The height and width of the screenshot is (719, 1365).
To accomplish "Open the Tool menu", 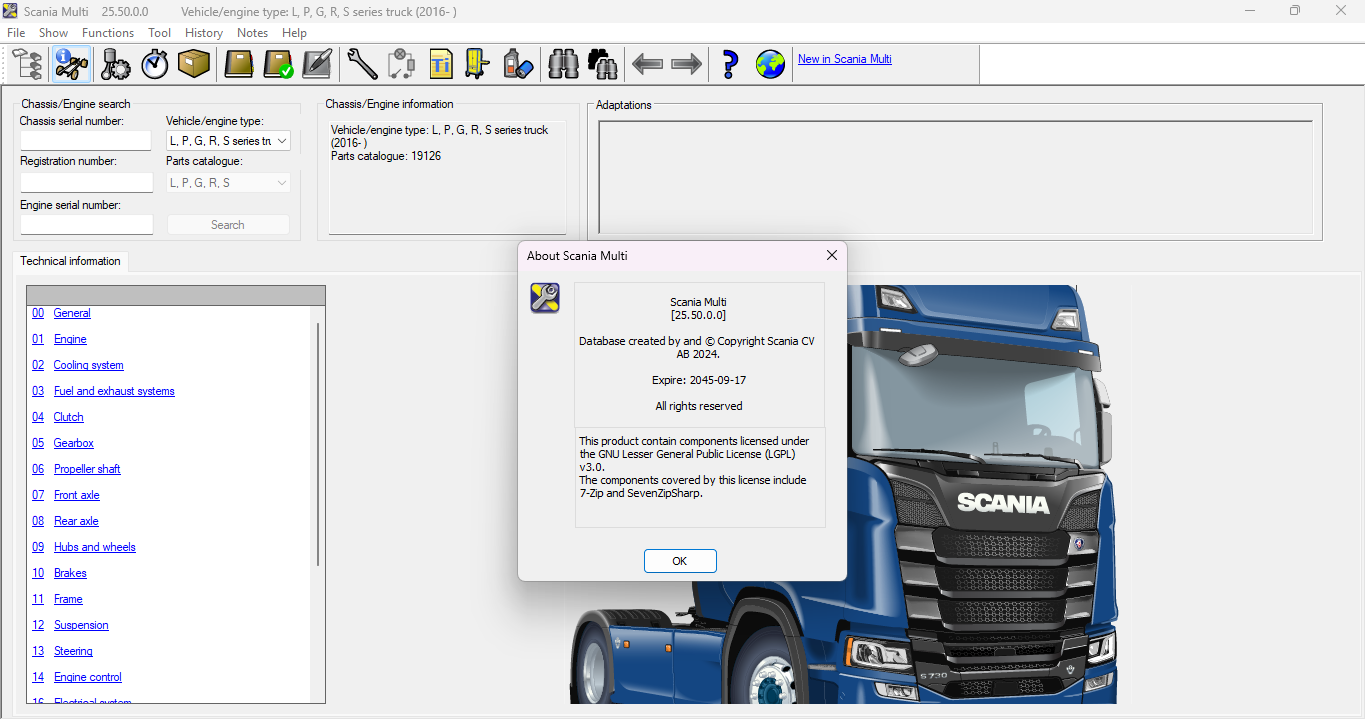I will click(x=160, y=33).
